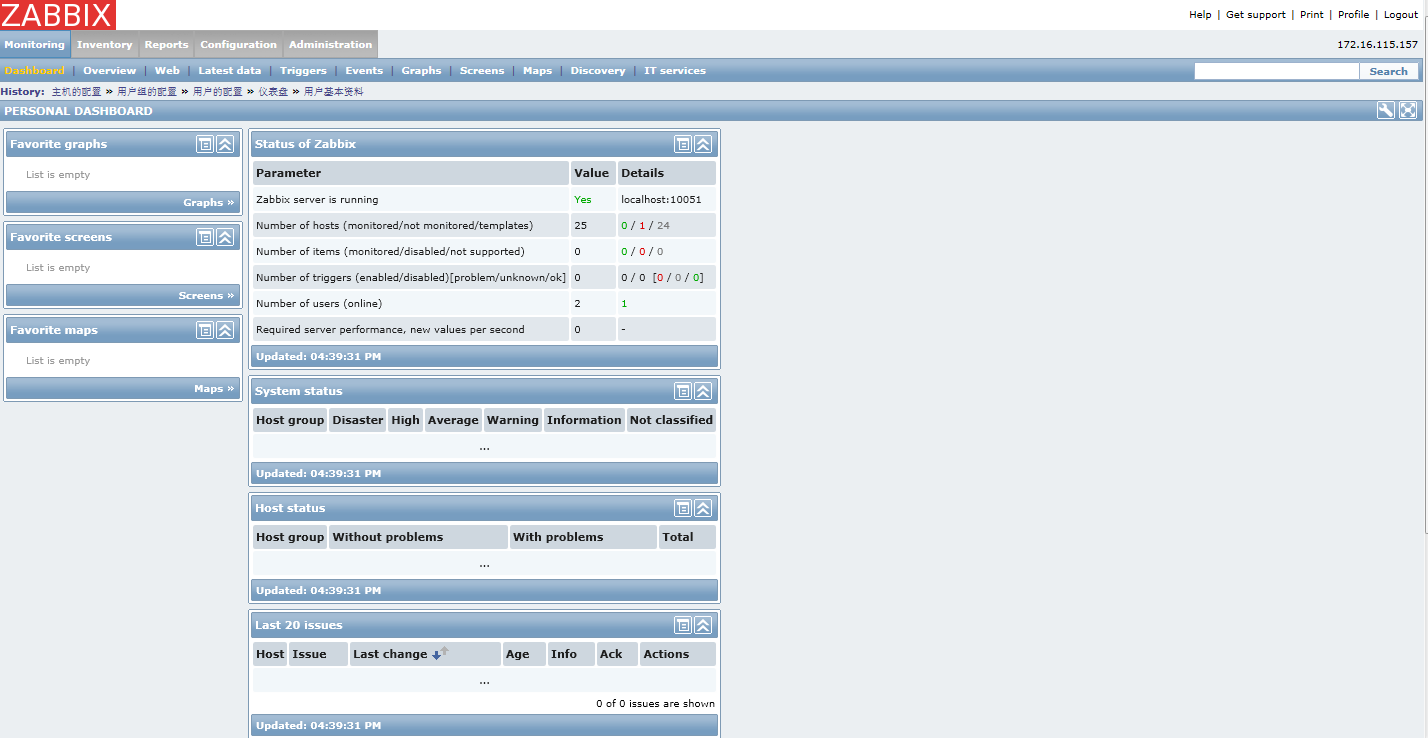Collapse the Favorite maps widget
Screen dimensions: 1428x738
[x=225, y=330]
